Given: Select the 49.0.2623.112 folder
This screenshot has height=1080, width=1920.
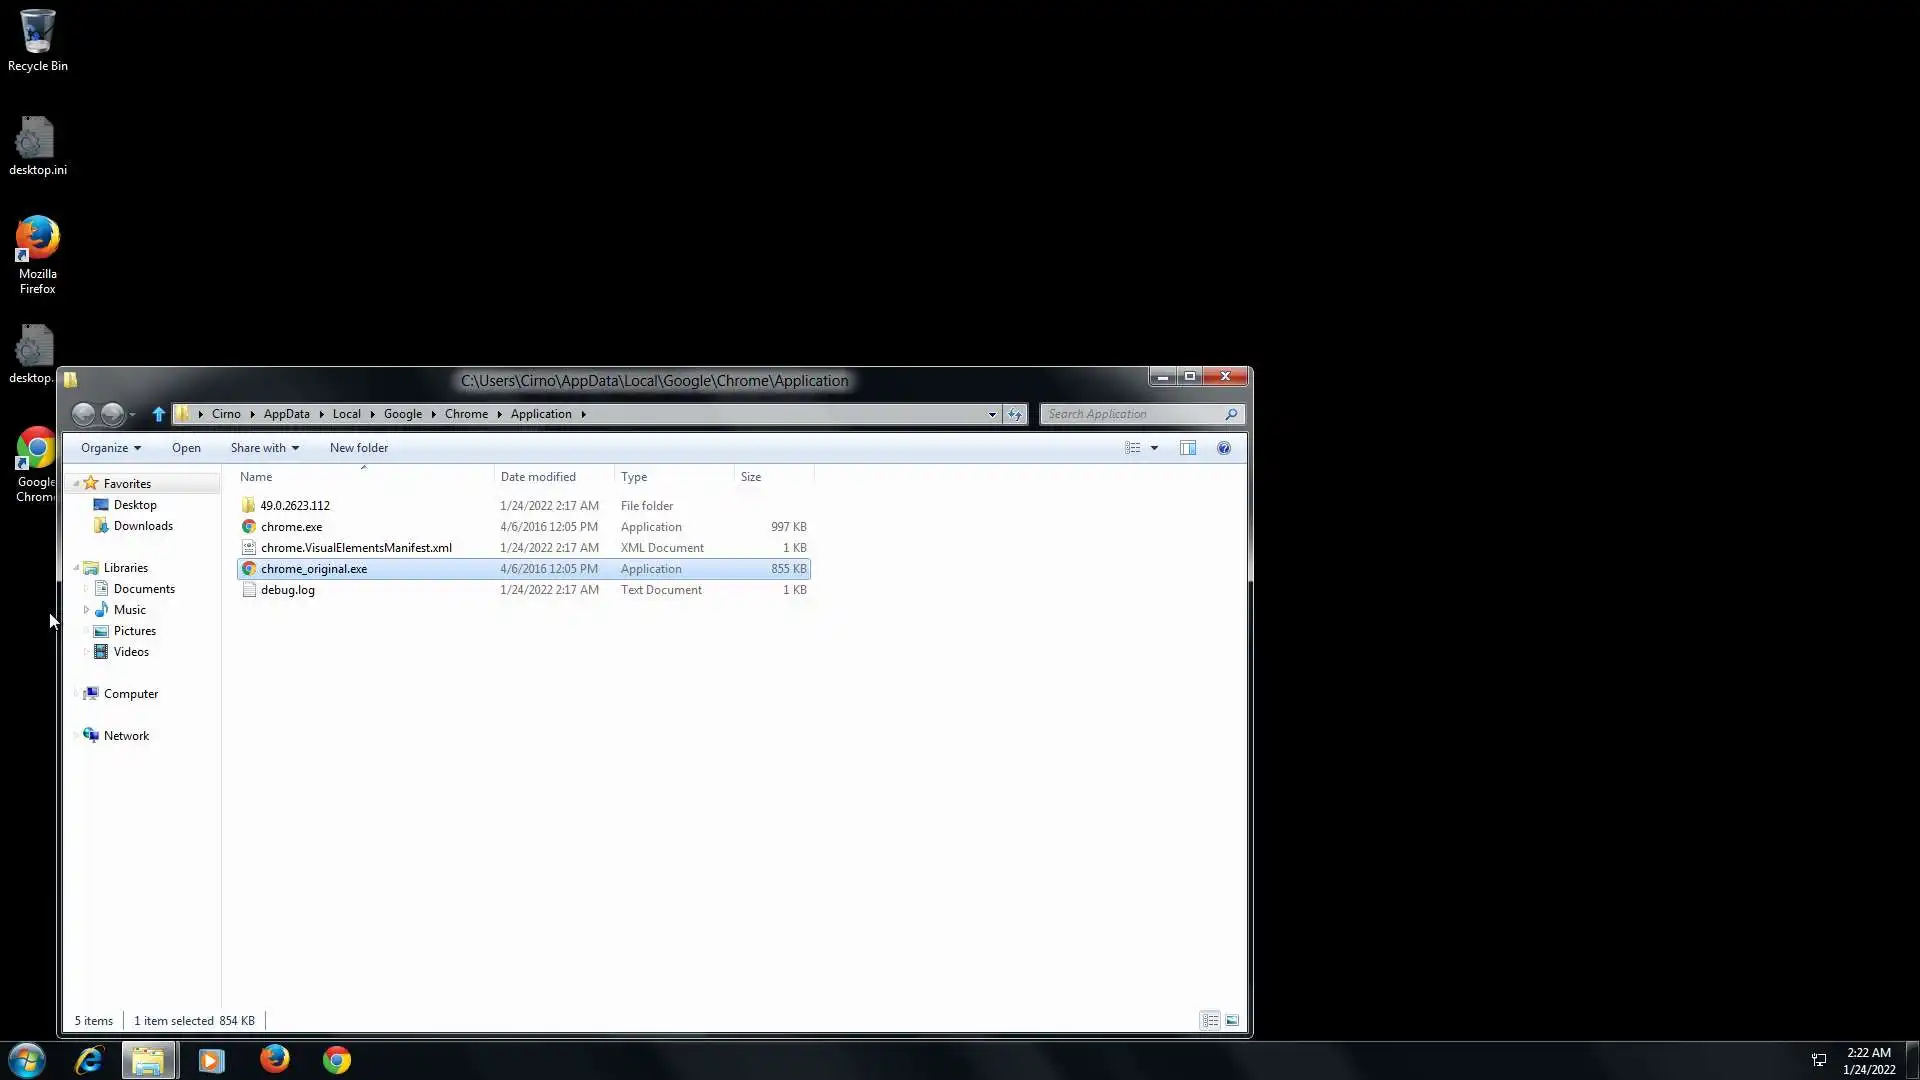Looking at the screenshot, I should 295,506.
